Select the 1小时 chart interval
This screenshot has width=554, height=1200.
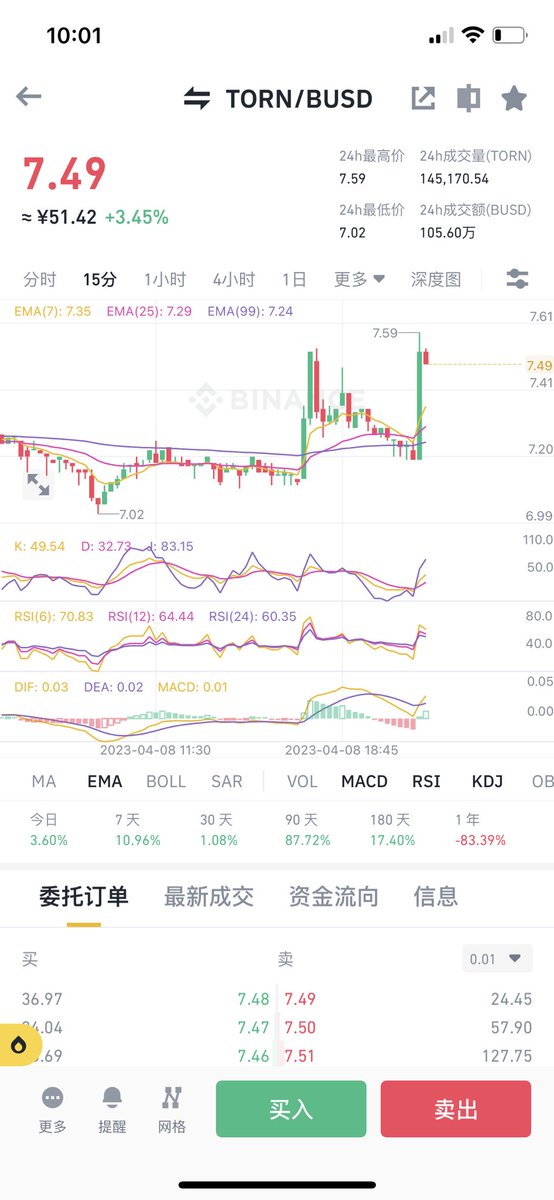tap(165, 280)
